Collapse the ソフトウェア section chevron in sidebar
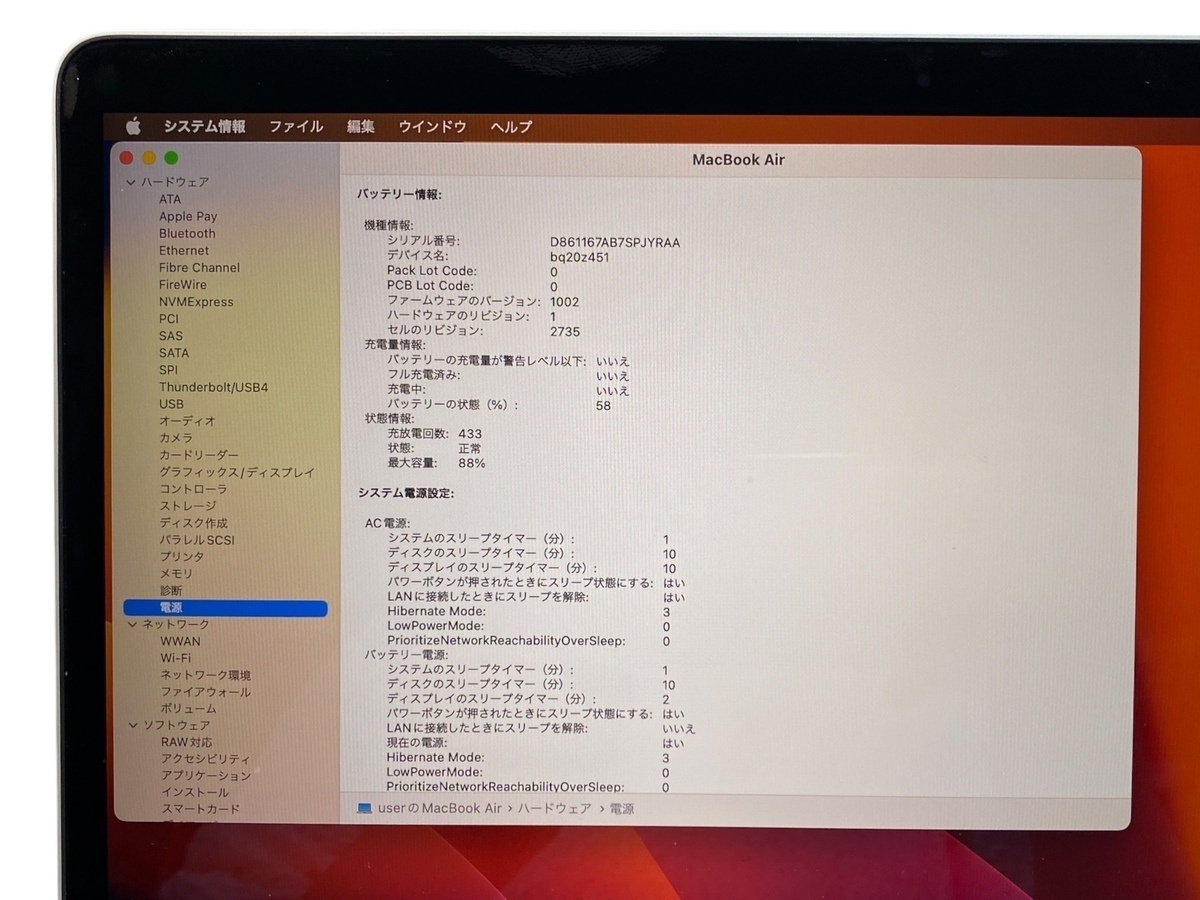Screen dimensions: 1200x900 point(134,725)
